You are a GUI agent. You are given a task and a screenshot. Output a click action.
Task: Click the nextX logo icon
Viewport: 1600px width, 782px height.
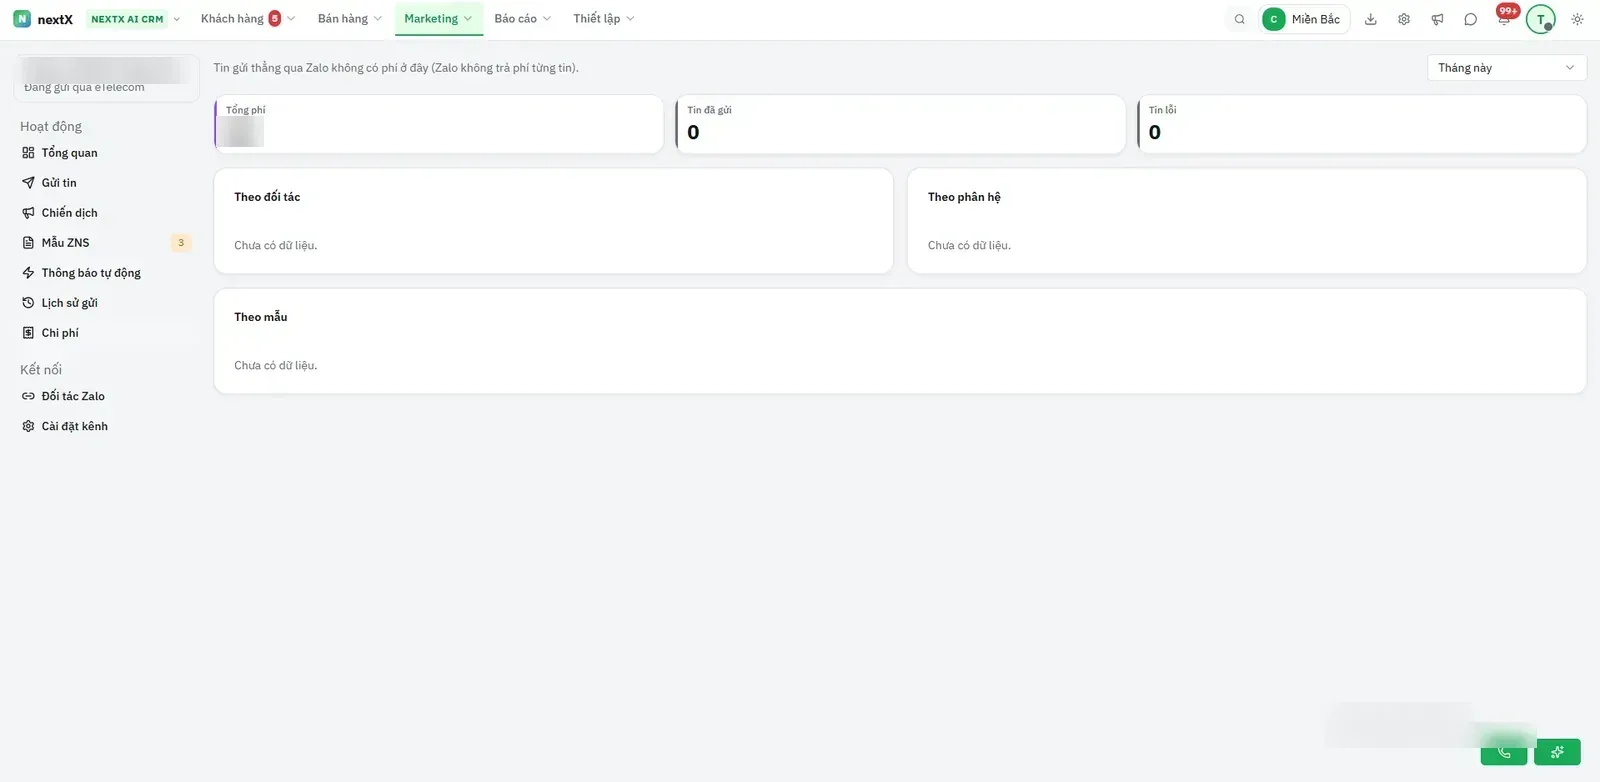pyautogui.click(x=22, y=19)
